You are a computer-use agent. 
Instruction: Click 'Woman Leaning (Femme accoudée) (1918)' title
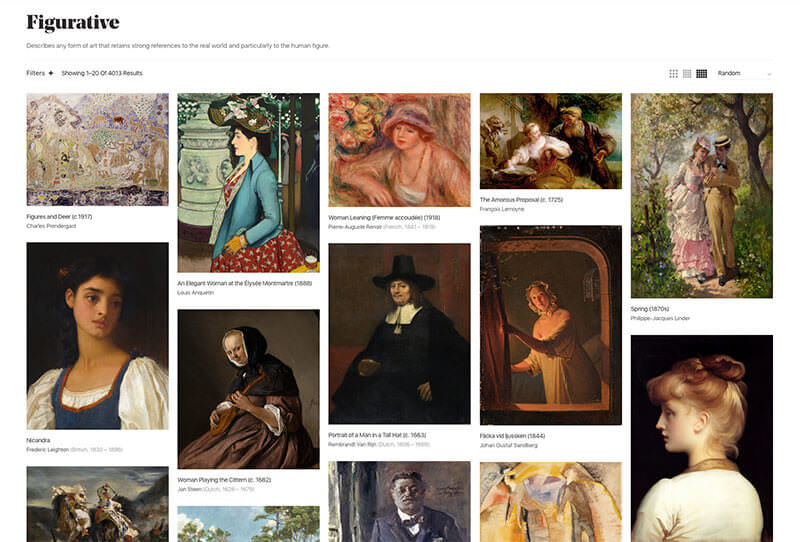click(384, 217)
